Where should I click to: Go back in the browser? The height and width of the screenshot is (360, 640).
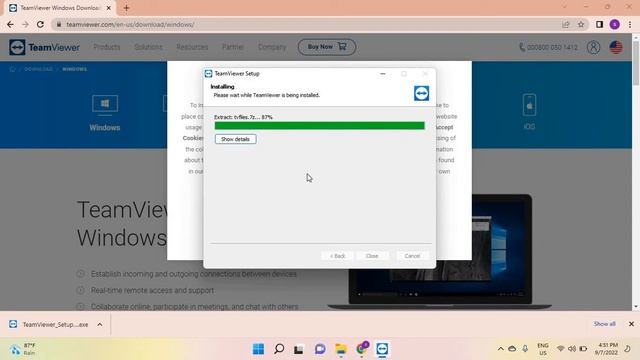[10, 24]
